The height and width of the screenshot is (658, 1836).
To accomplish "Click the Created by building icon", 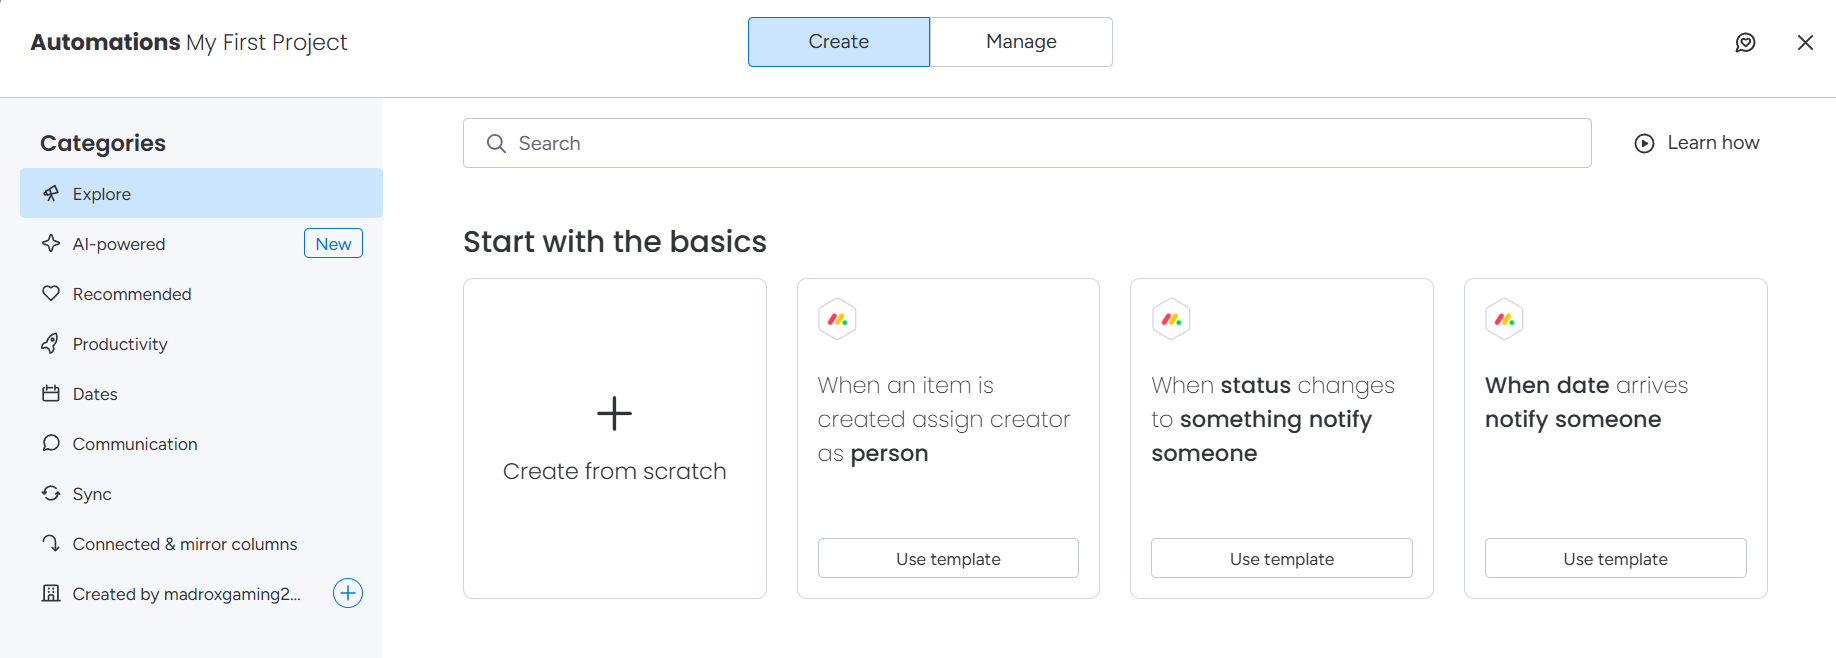I will point(51,593).
